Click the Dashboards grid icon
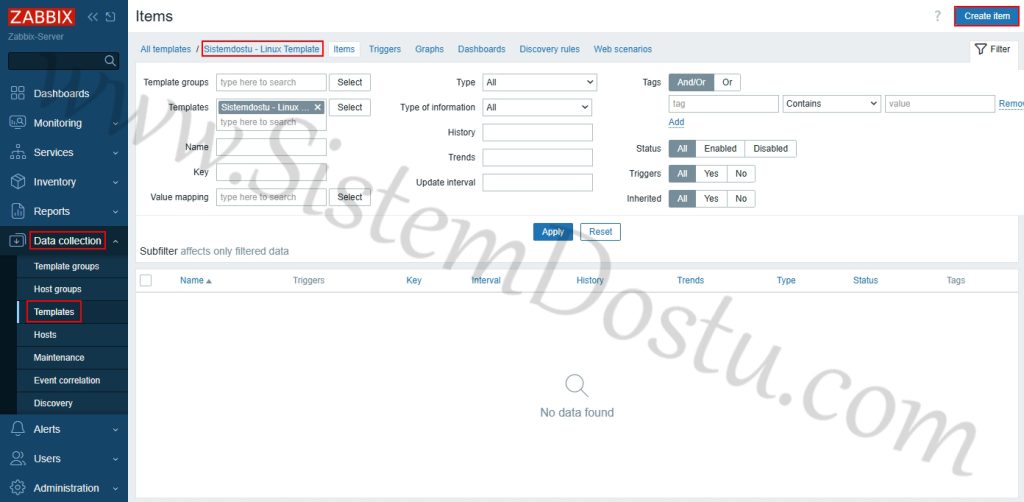 tap(18, 93)
